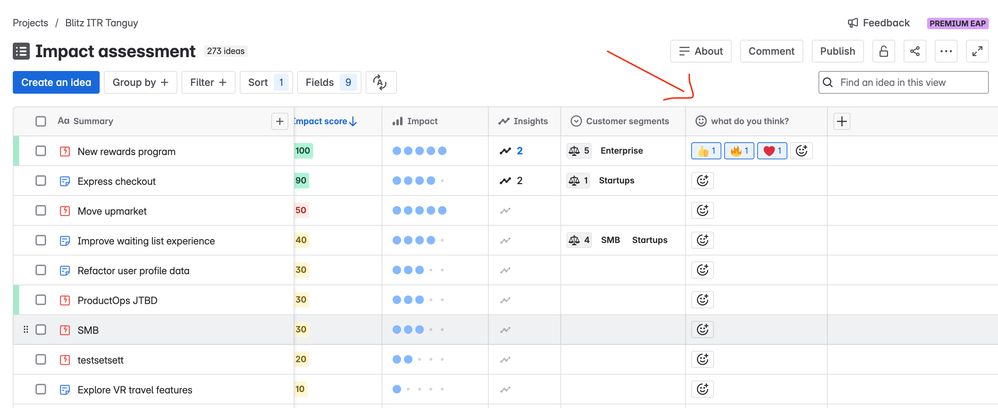Toggle thumbs up reaction on New rewards program
The height and width of the screenshot is (408, 998).
[x=706, y=151]
